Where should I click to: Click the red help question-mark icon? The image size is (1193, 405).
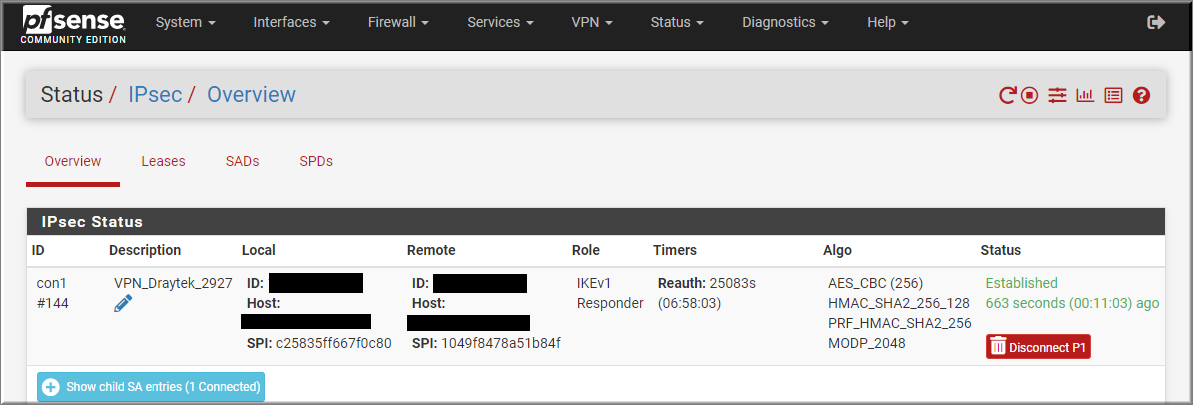click(1141, 95)
